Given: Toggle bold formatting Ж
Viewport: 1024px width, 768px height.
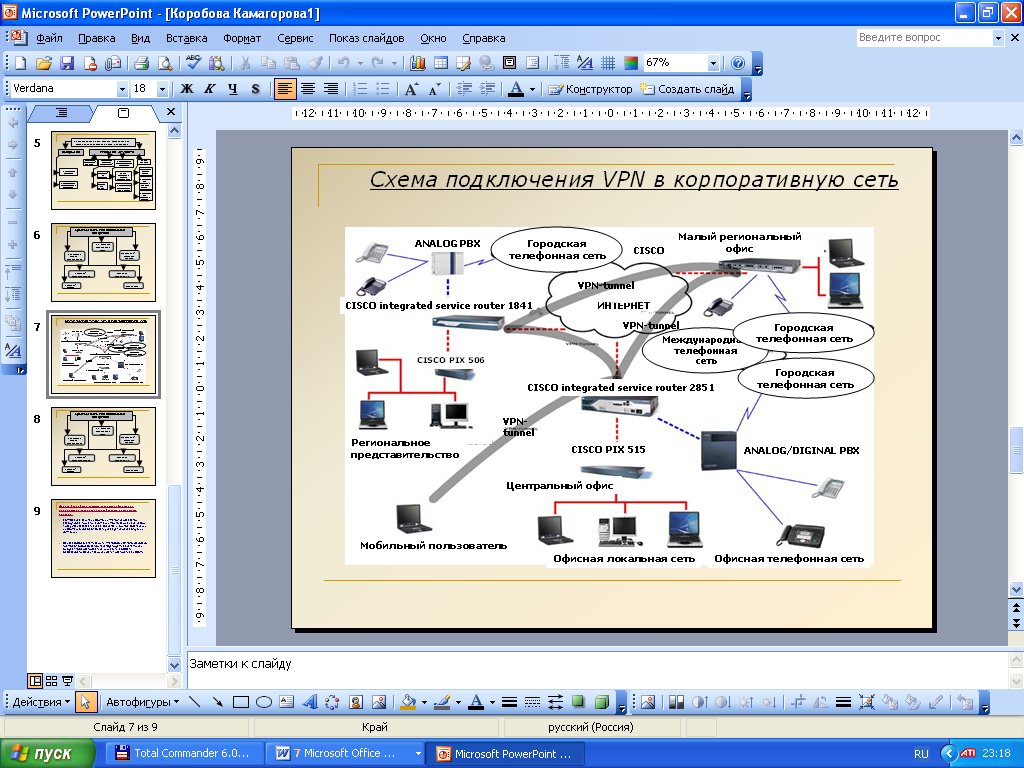Looking at the screenshot, I should click(187, 89).
